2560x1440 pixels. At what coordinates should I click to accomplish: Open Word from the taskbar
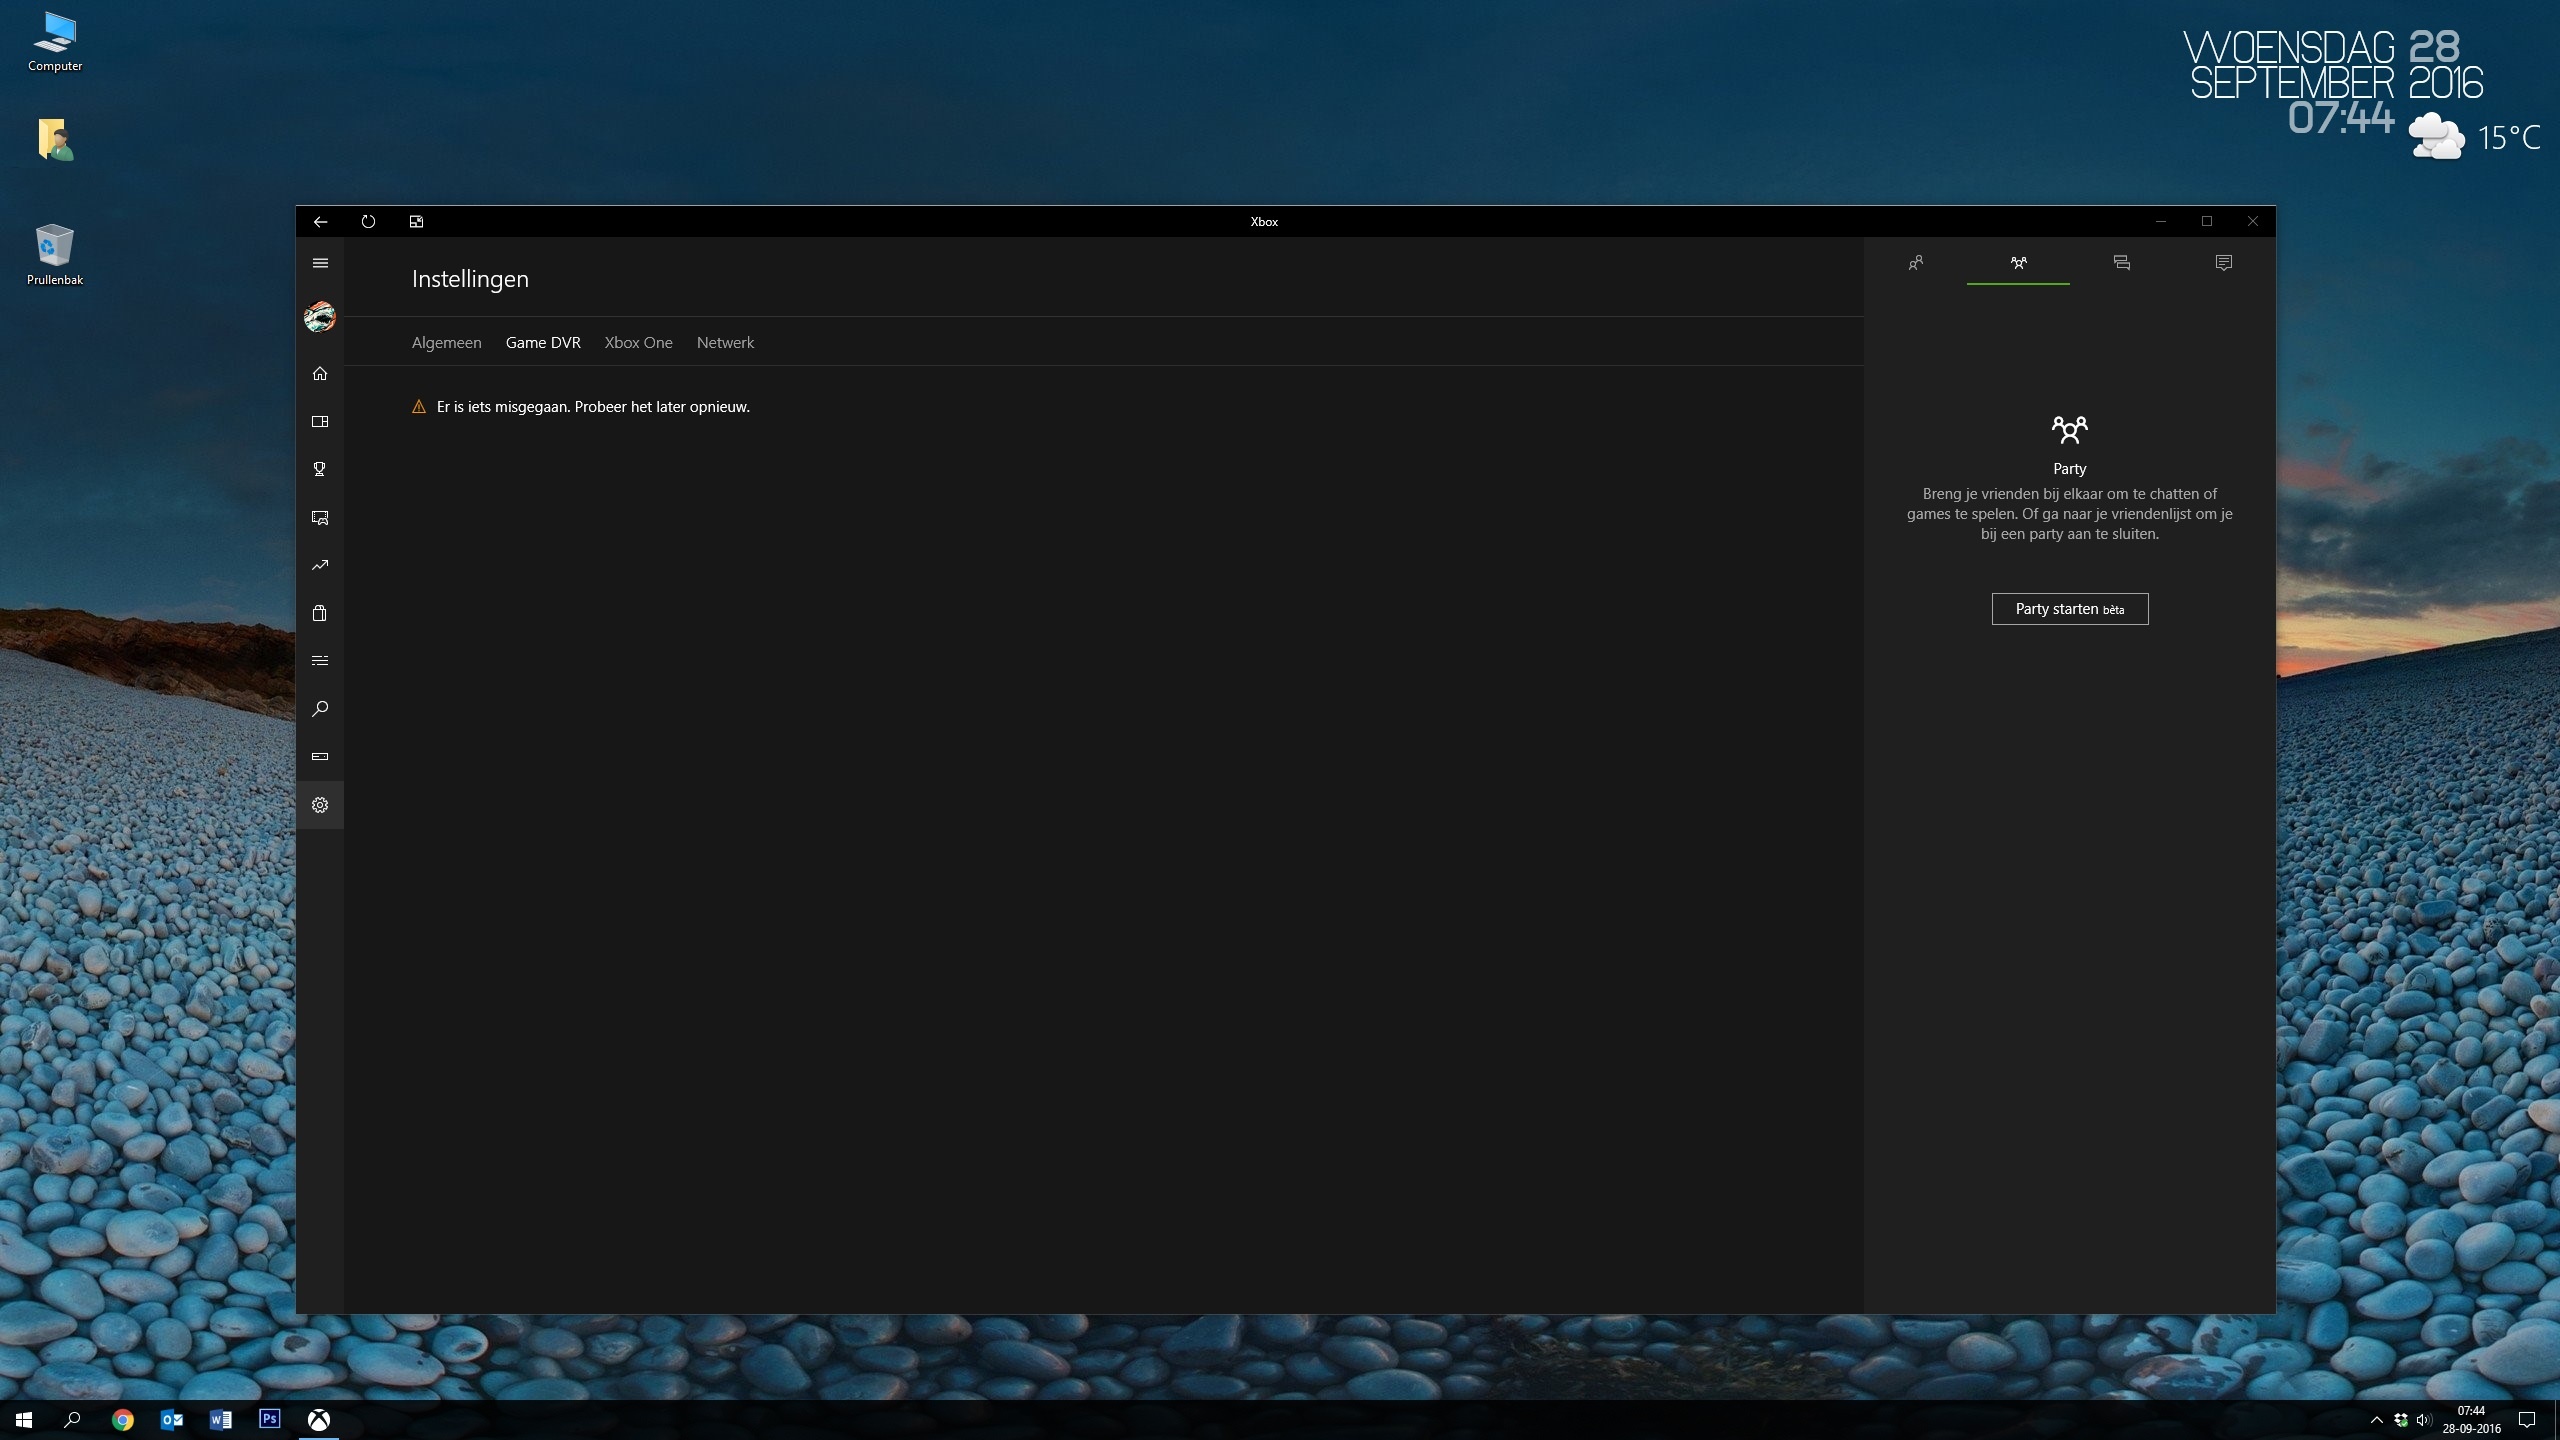point(220,1420)
